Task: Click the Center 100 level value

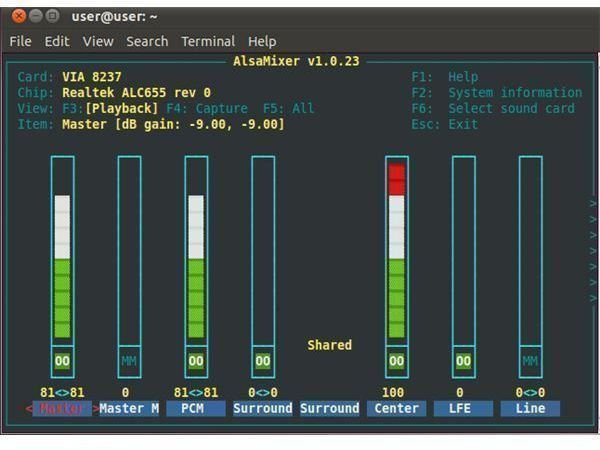Action: pyautogui.click(x=393, y=393)
